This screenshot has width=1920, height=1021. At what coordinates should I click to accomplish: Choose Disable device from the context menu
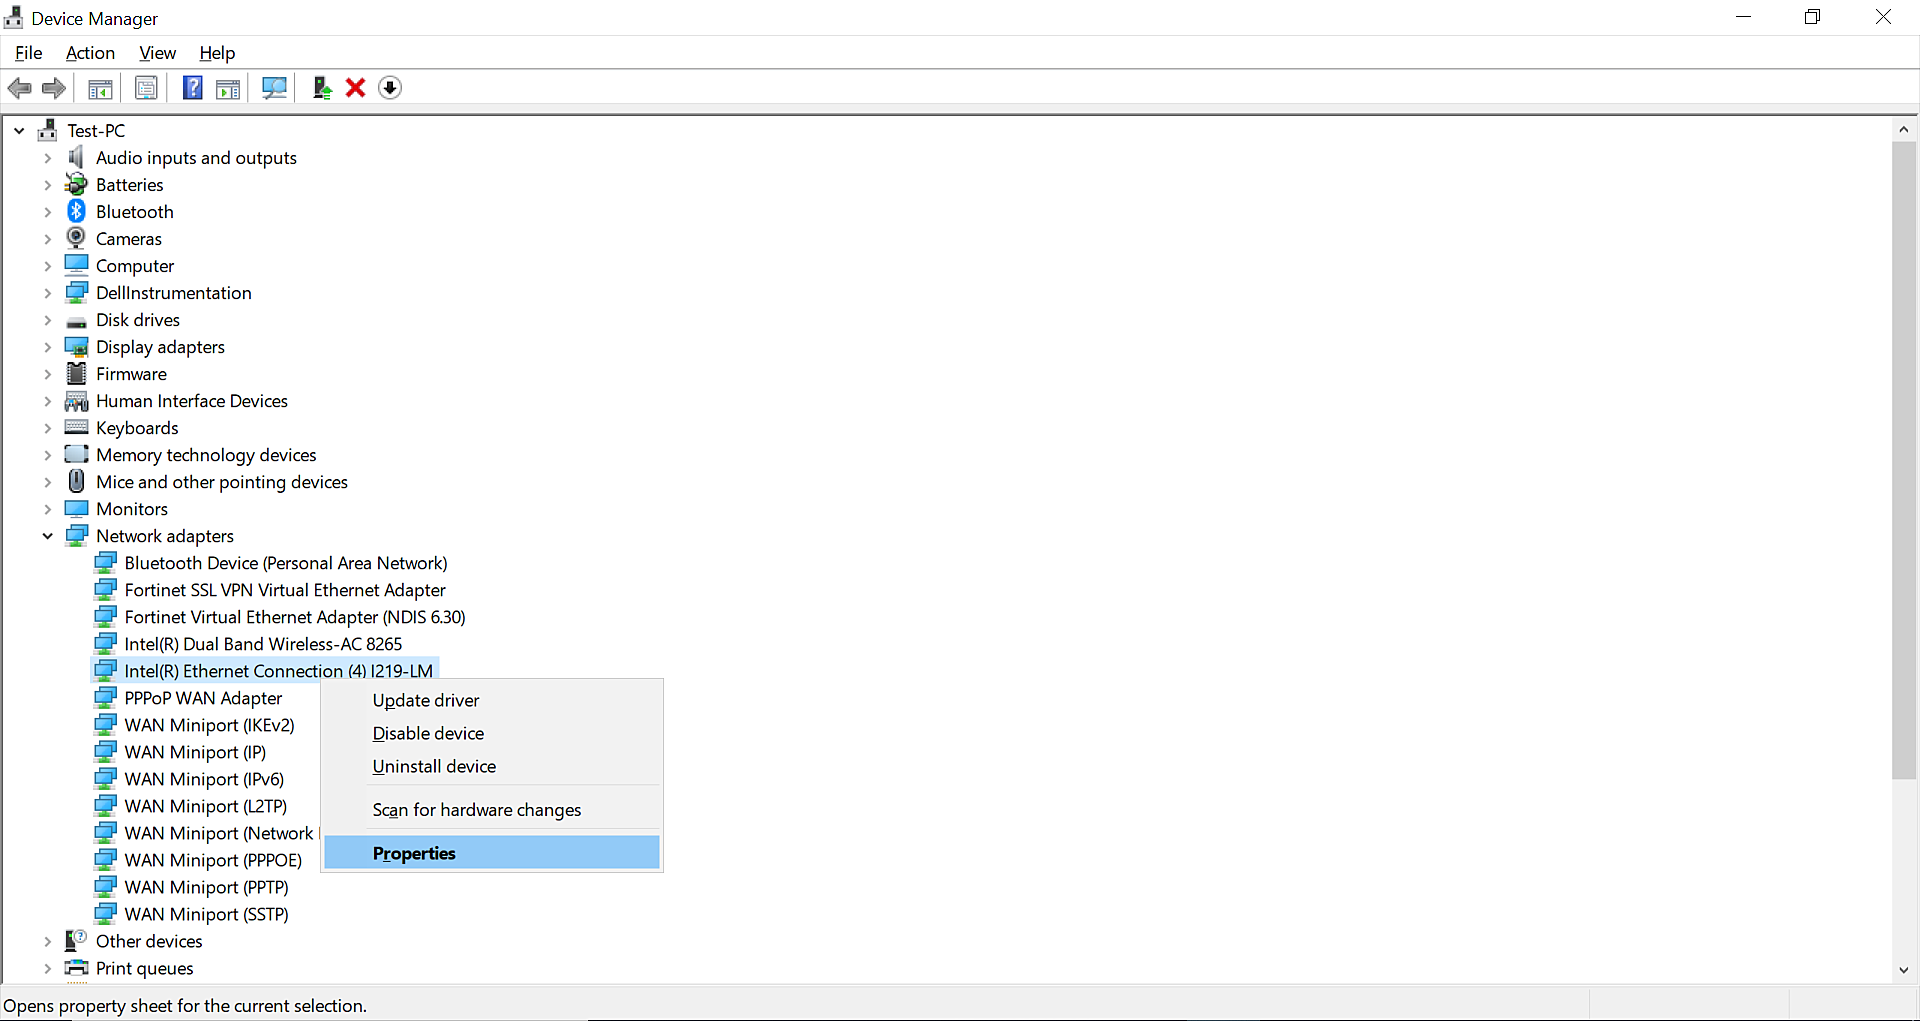[x=492, y=733]
